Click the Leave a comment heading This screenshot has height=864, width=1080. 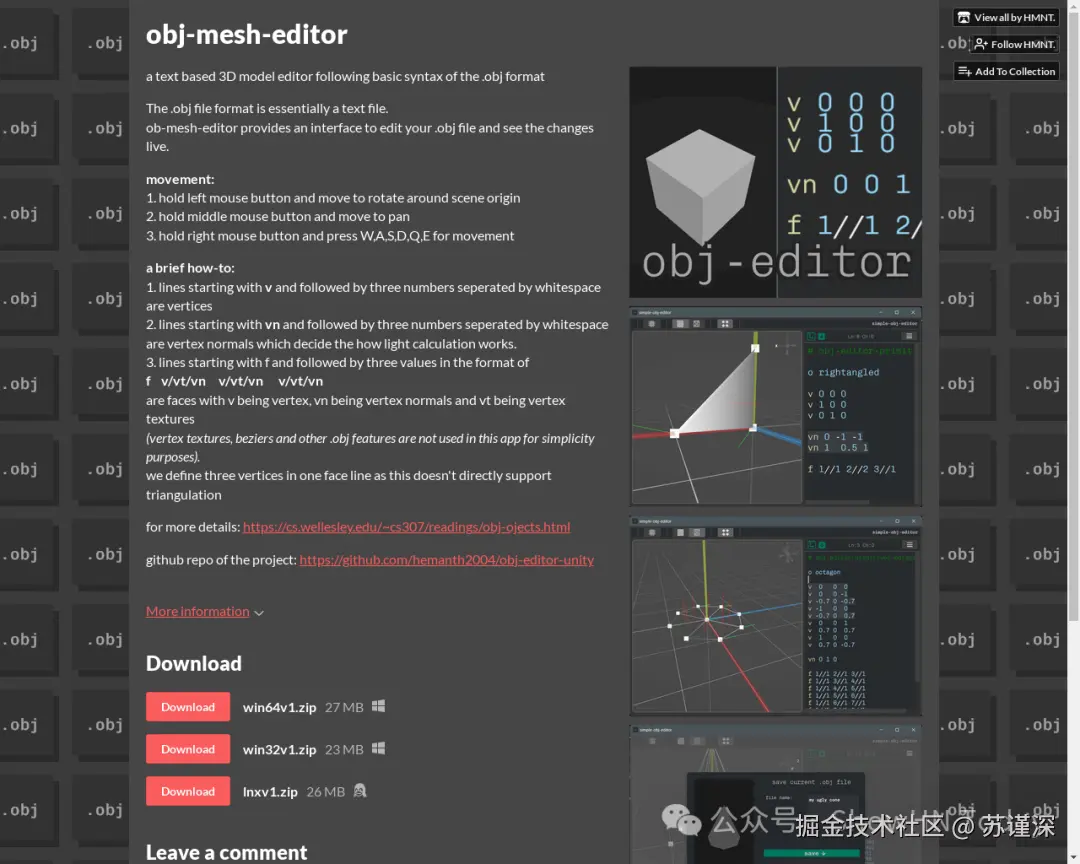pyautogui.click(x=226, y=852)
